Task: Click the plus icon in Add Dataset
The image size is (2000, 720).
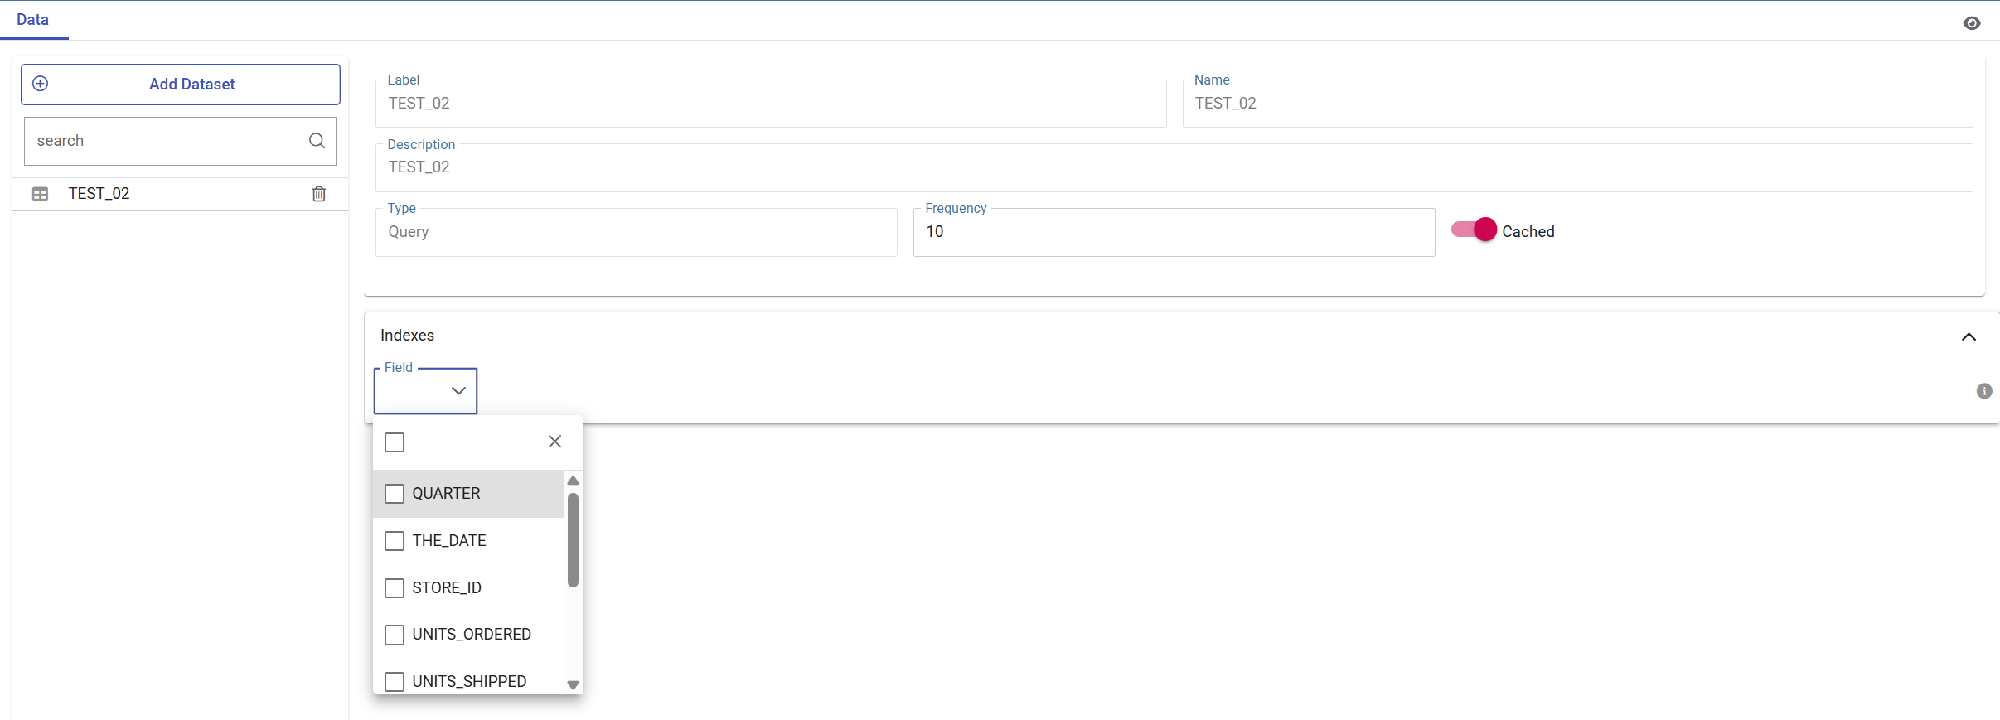Action: click(x=40, y=84)
